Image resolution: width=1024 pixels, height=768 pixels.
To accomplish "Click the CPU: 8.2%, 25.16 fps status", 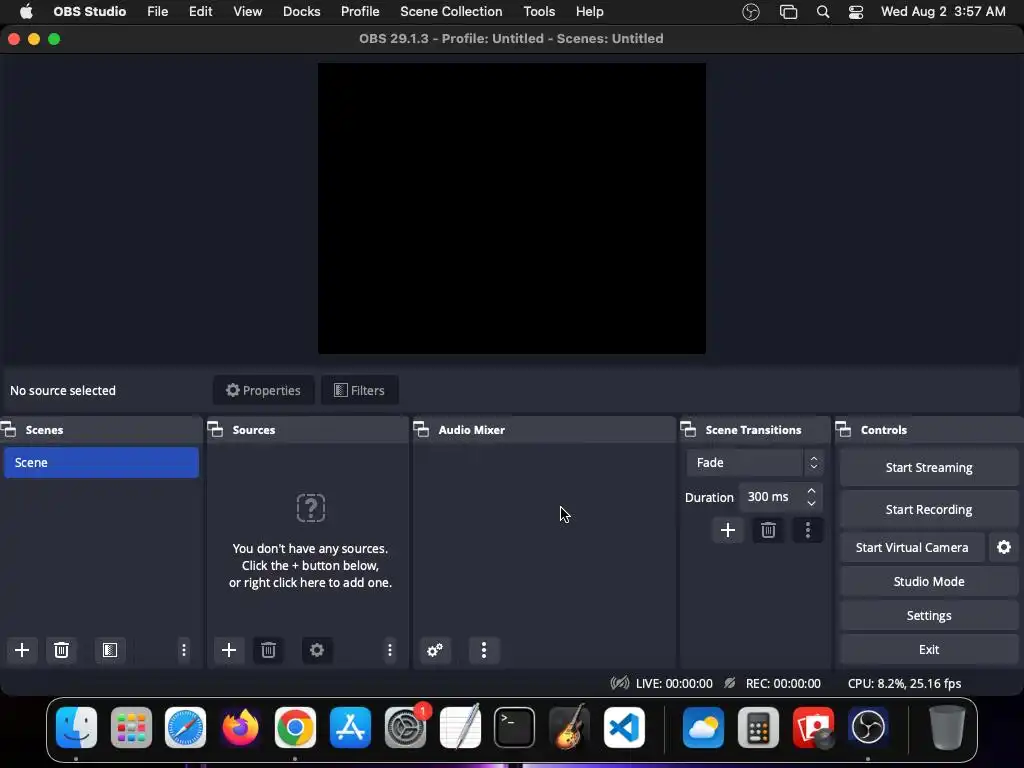I will click(904, 684).
